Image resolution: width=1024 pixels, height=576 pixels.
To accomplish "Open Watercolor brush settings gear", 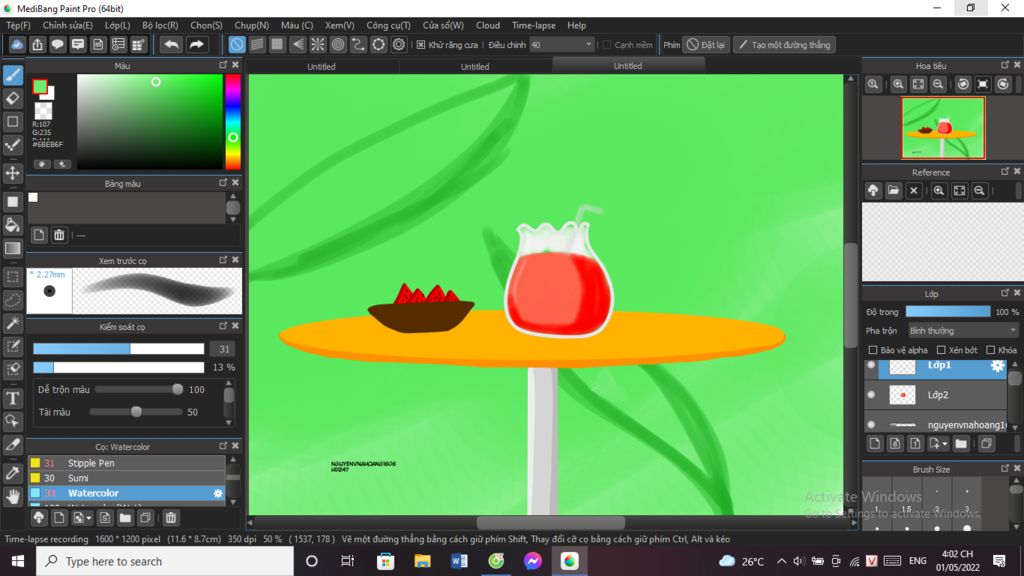I will 218,494.
